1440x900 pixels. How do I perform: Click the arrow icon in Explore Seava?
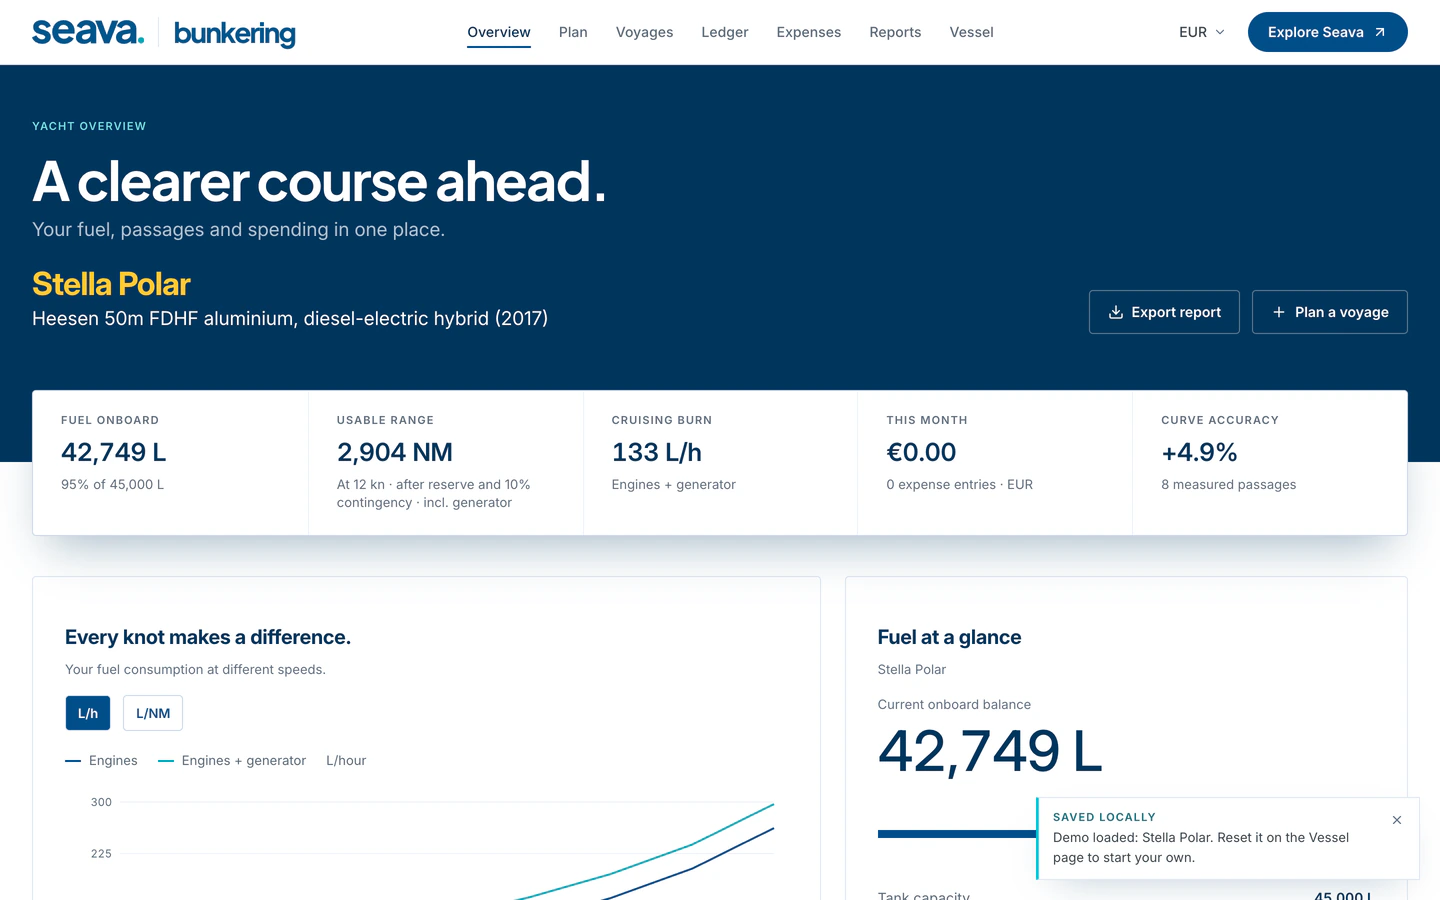1380,32
